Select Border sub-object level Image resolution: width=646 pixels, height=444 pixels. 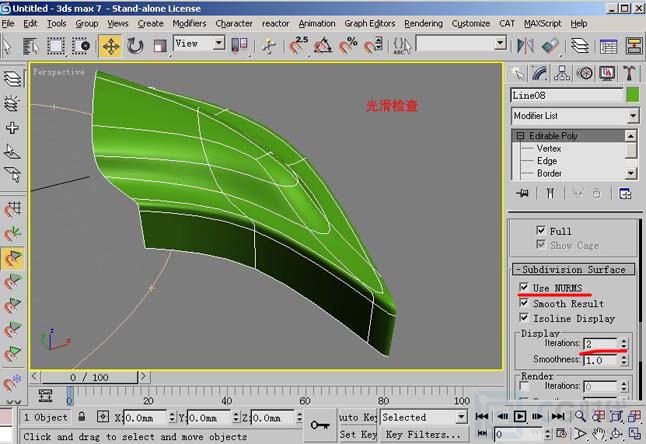[549, 173]
